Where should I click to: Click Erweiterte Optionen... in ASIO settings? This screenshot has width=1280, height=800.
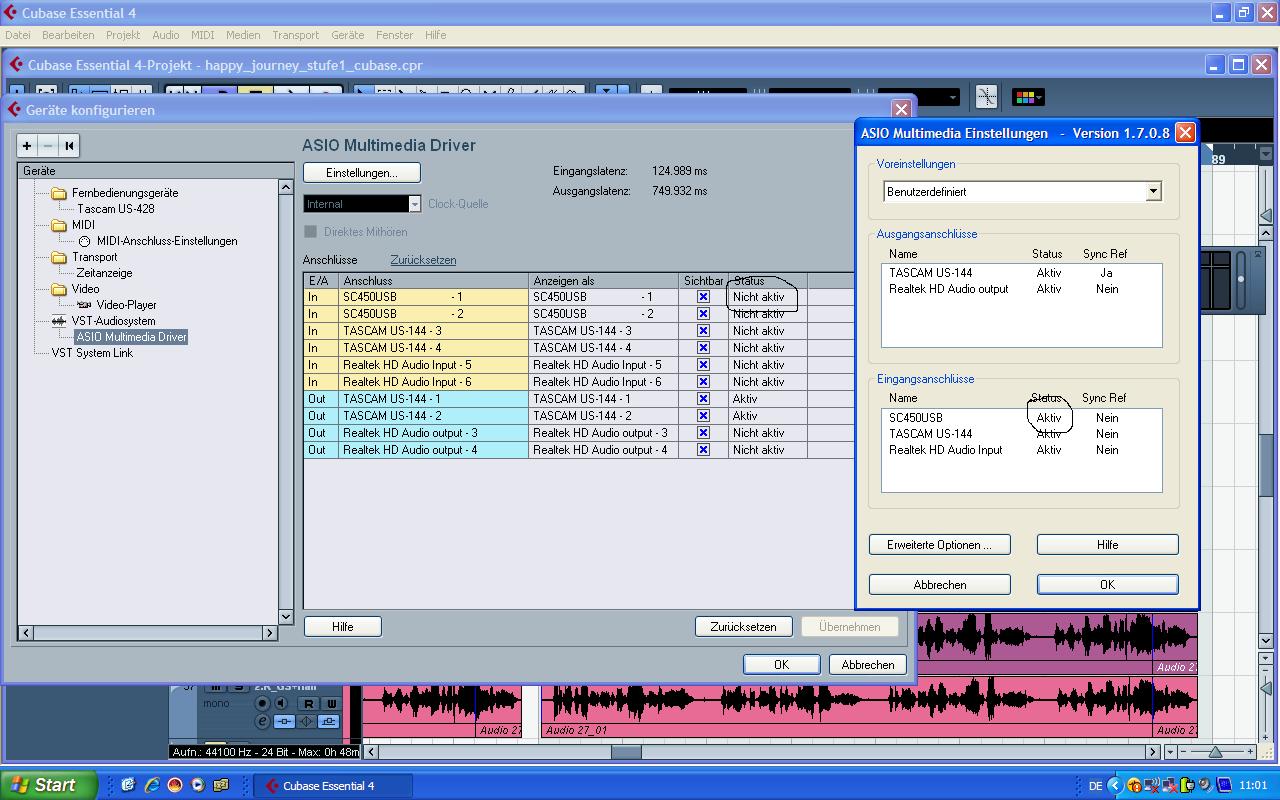click(x=940, y=545)
